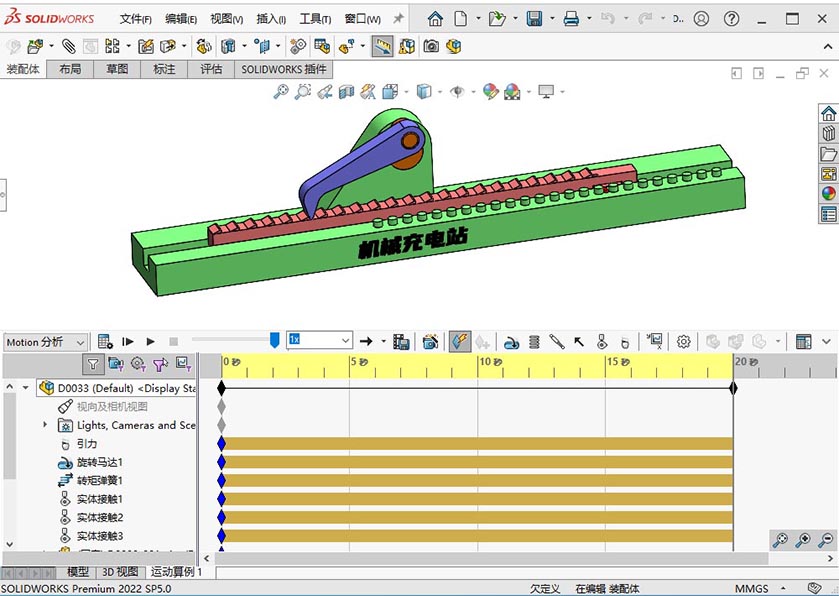Add a Motor from motion toolbar
The width and height of the screenshot is (839, 596).
click(x=511, y=341)
